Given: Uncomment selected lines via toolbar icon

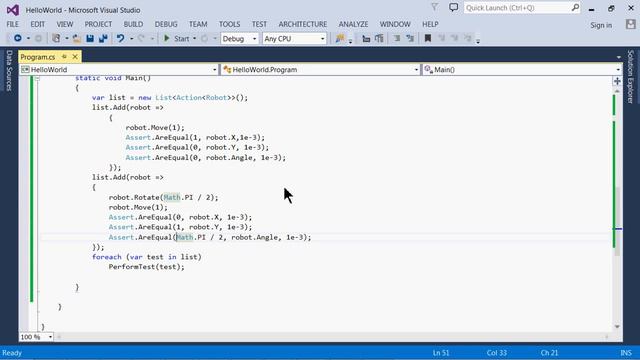Looking at the screenshot, I should tap(410, 38).
